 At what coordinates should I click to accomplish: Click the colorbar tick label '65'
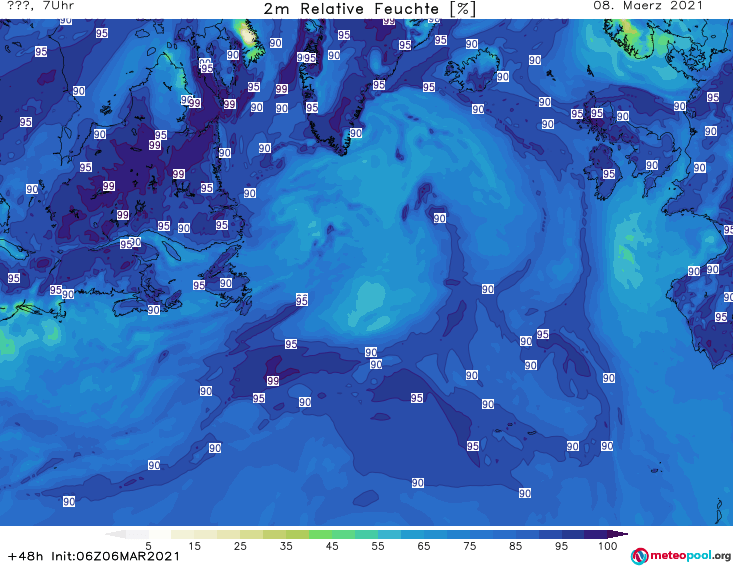pyautogui.click(x=424, y=546)
